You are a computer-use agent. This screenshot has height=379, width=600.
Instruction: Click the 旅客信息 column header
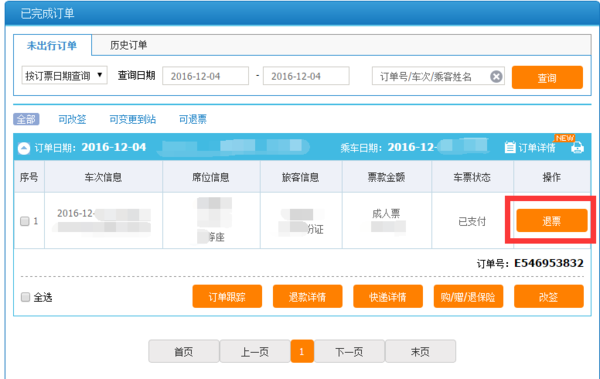(301, 177)
